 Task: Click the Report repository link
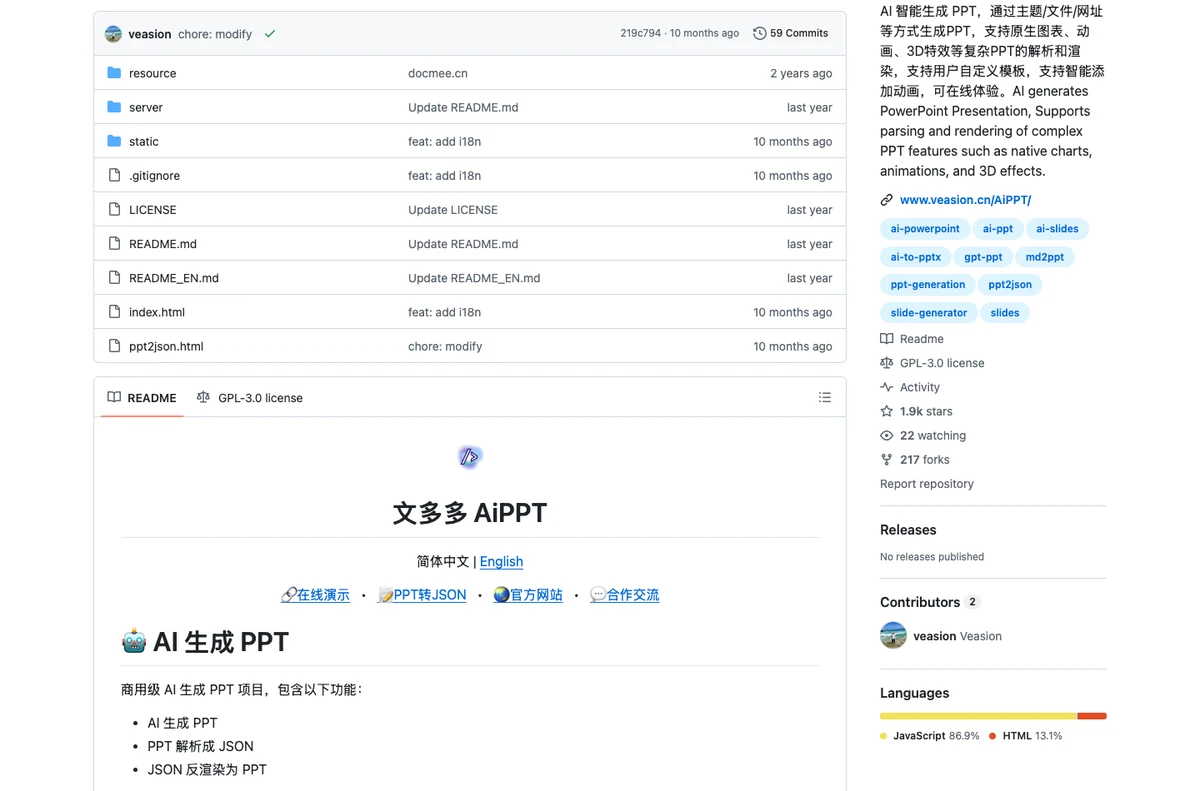[x=927, y=484]
